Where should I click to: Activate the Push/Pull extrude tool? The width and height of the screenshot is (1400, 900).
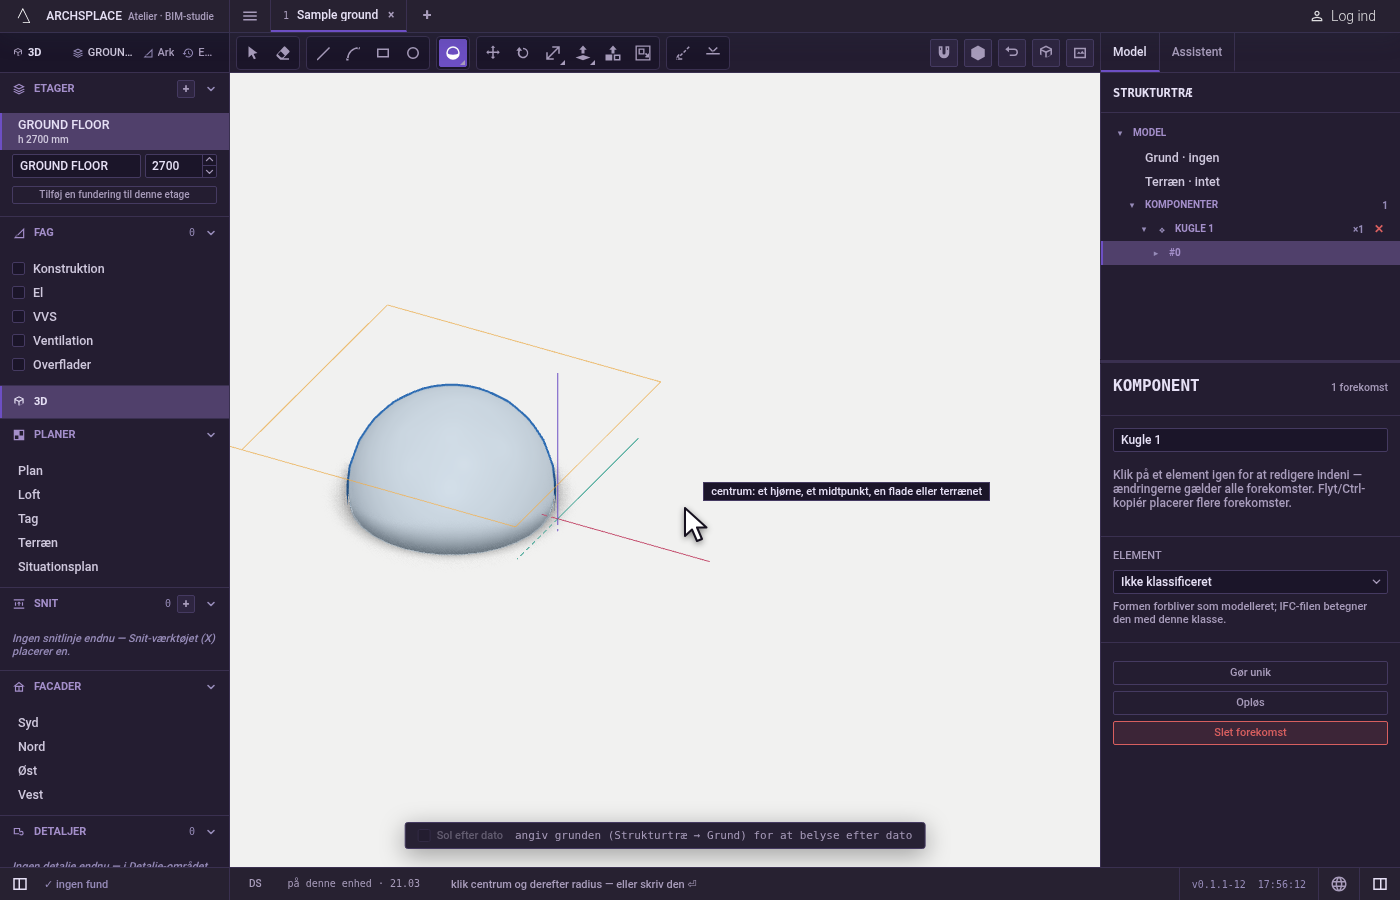583,53
